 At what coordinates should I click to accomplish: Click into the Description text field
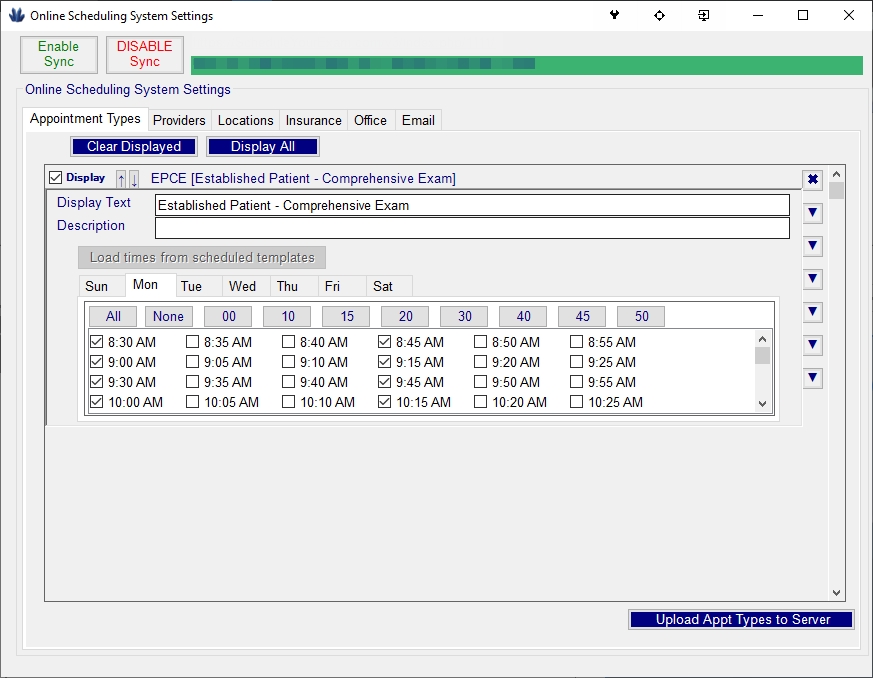click(472, 228)
